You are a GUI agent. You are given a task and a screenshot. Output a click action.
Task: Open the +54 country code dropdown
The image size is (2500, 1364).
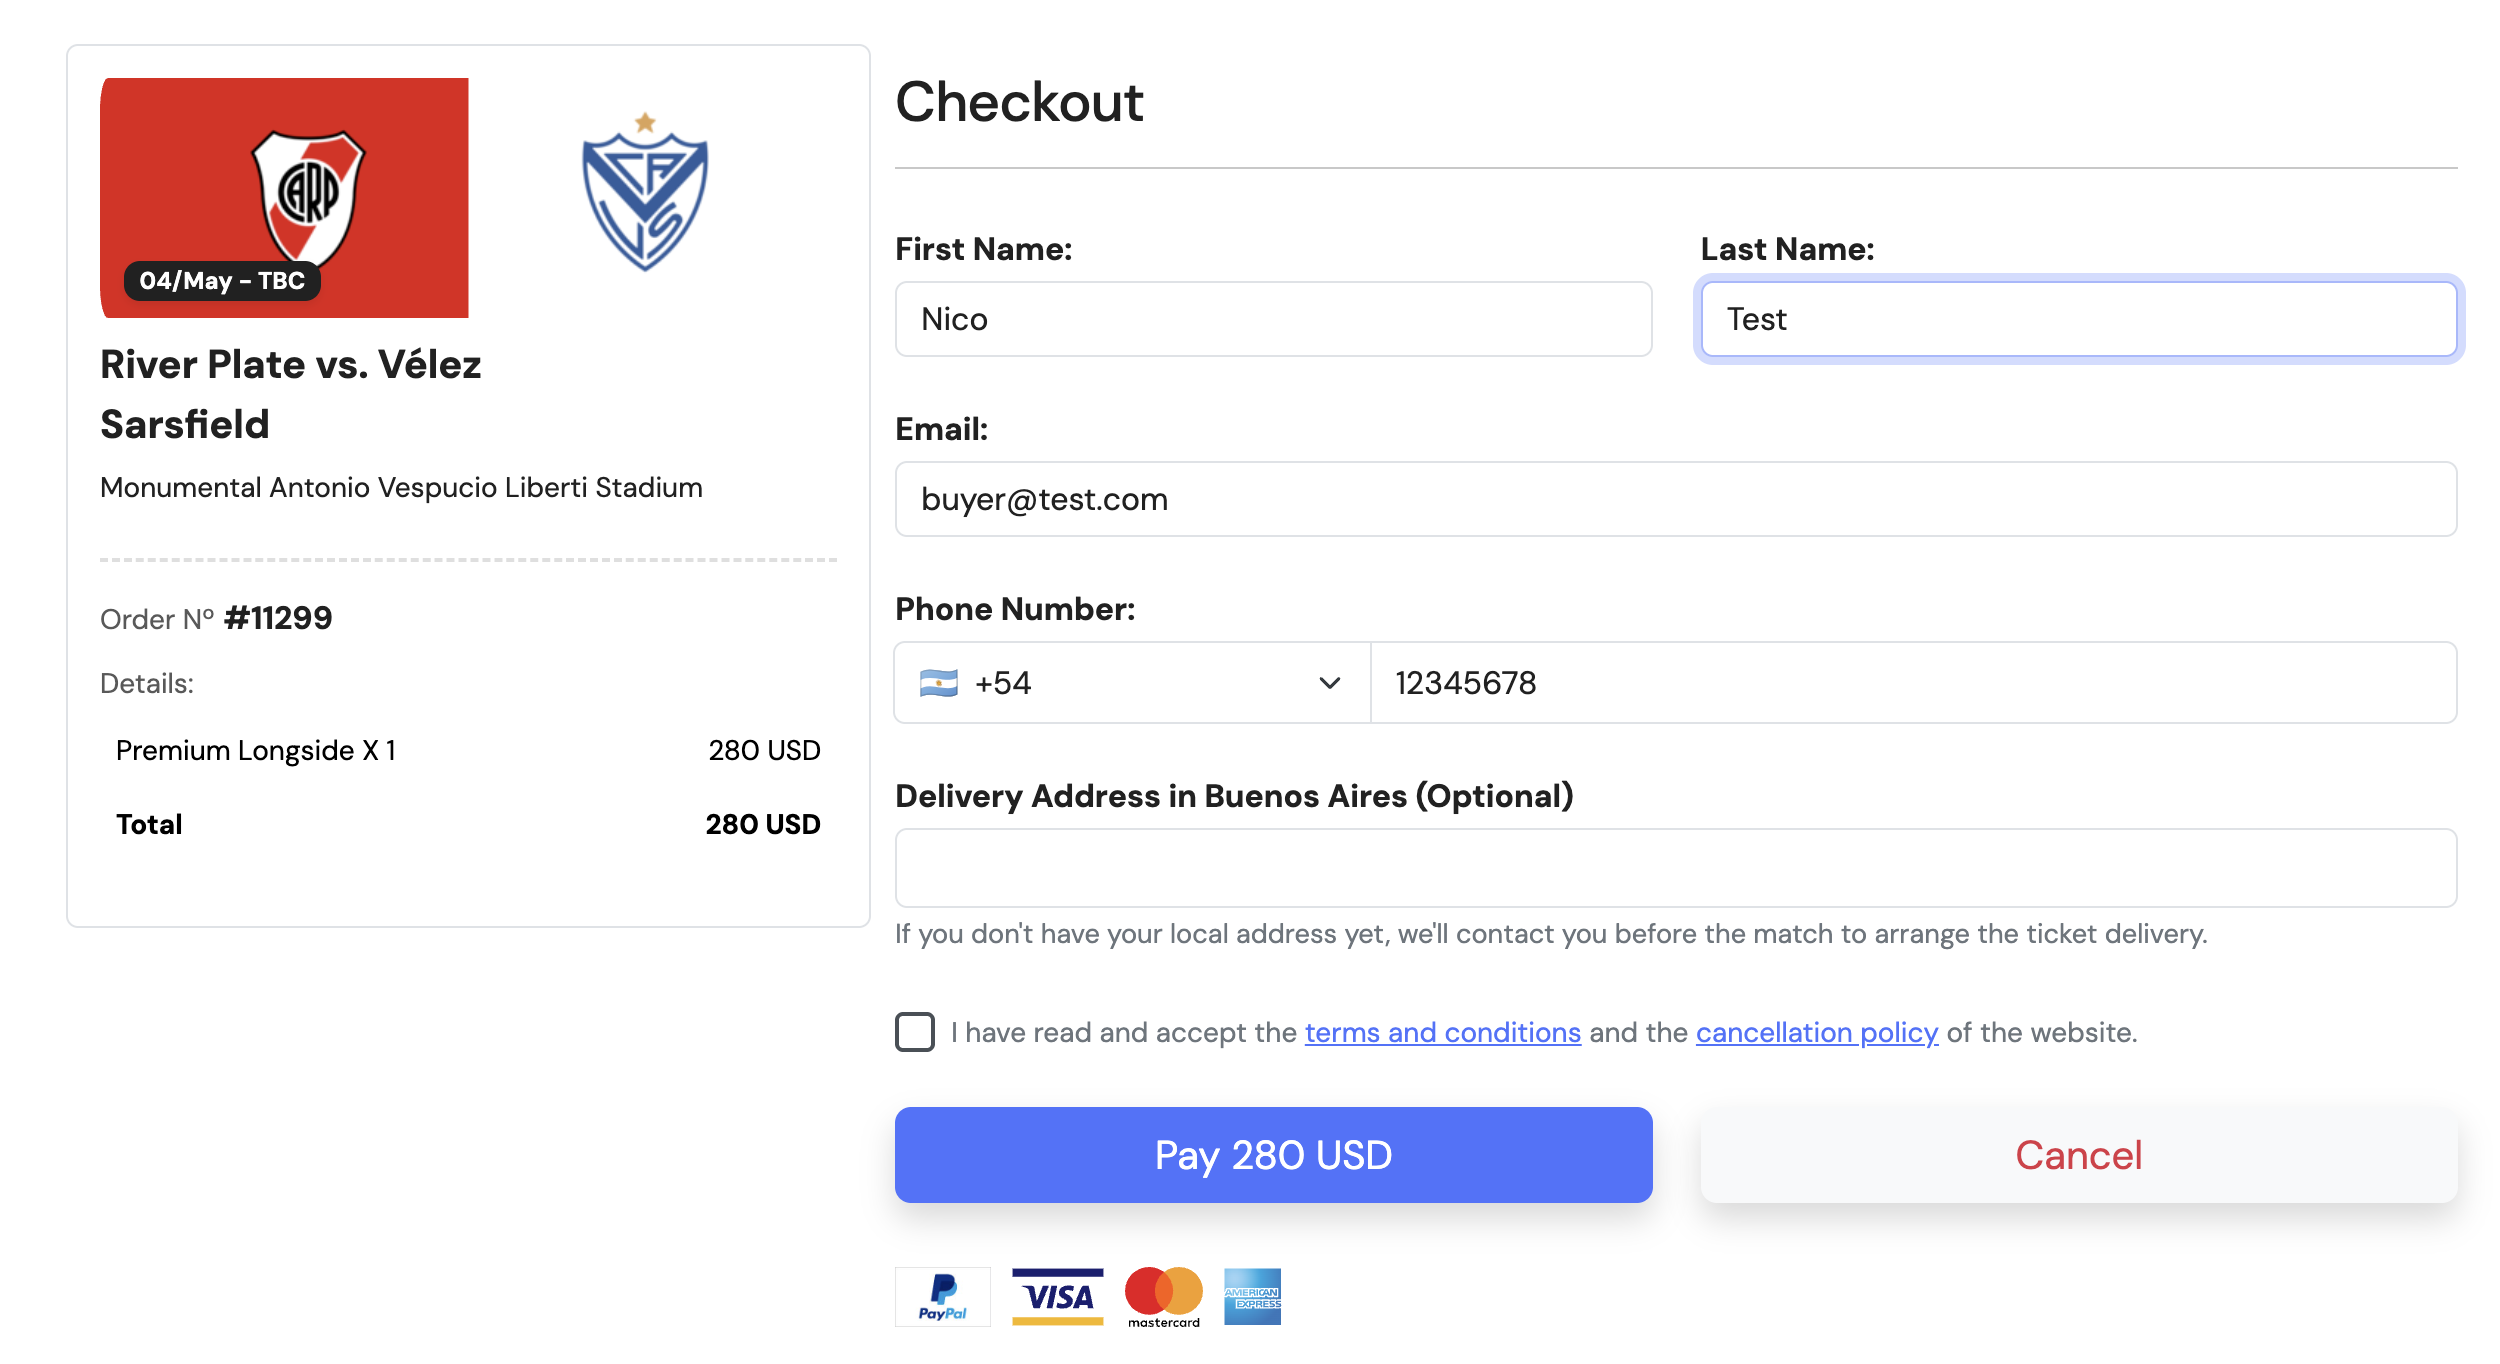coord(1130,683)
